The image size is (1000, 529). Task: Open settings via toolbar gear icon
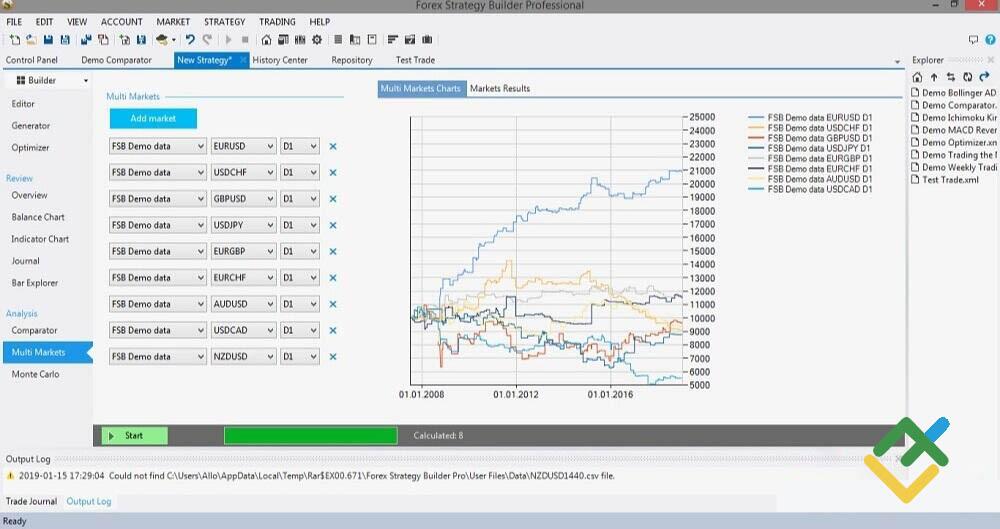[317, 40]
